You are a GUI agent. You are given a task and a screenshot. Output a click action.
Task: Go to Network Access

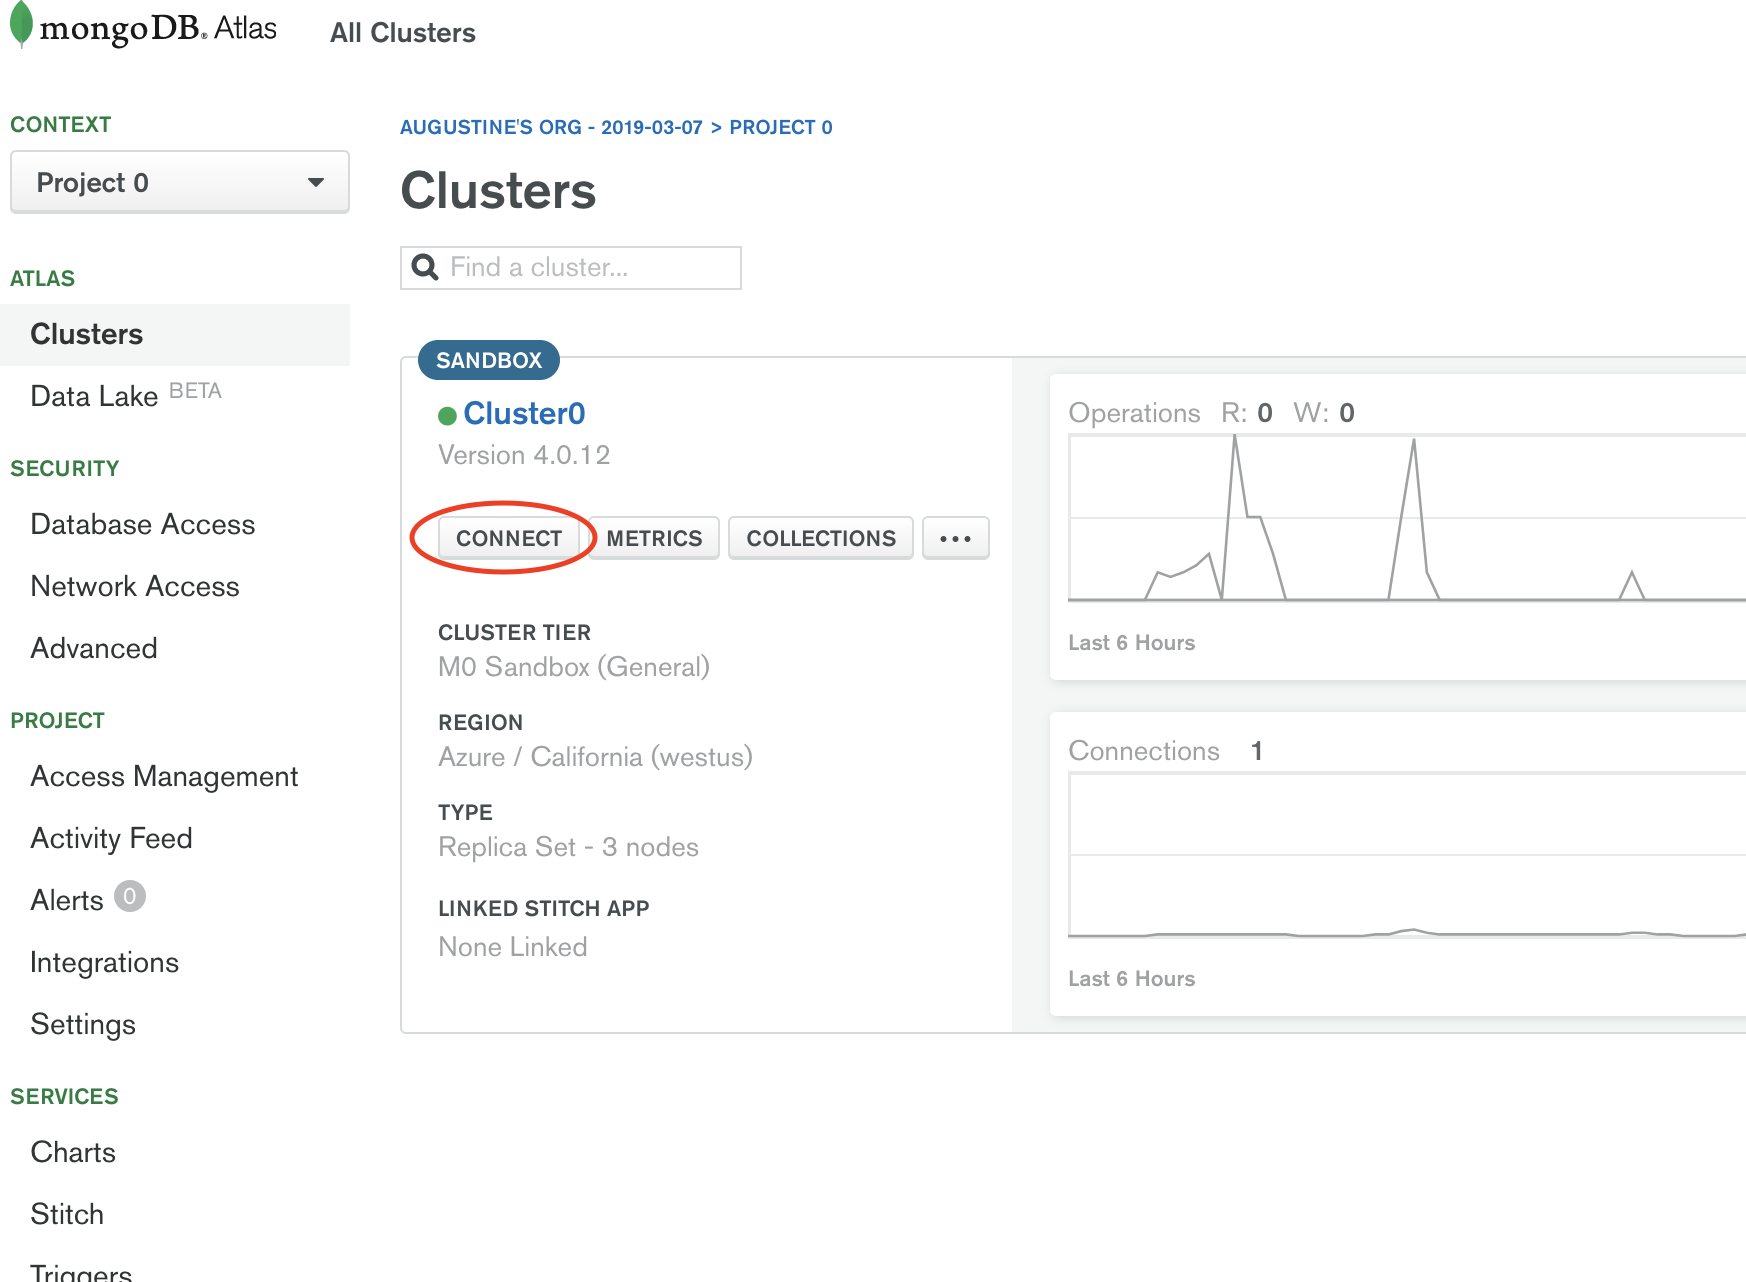135,586
